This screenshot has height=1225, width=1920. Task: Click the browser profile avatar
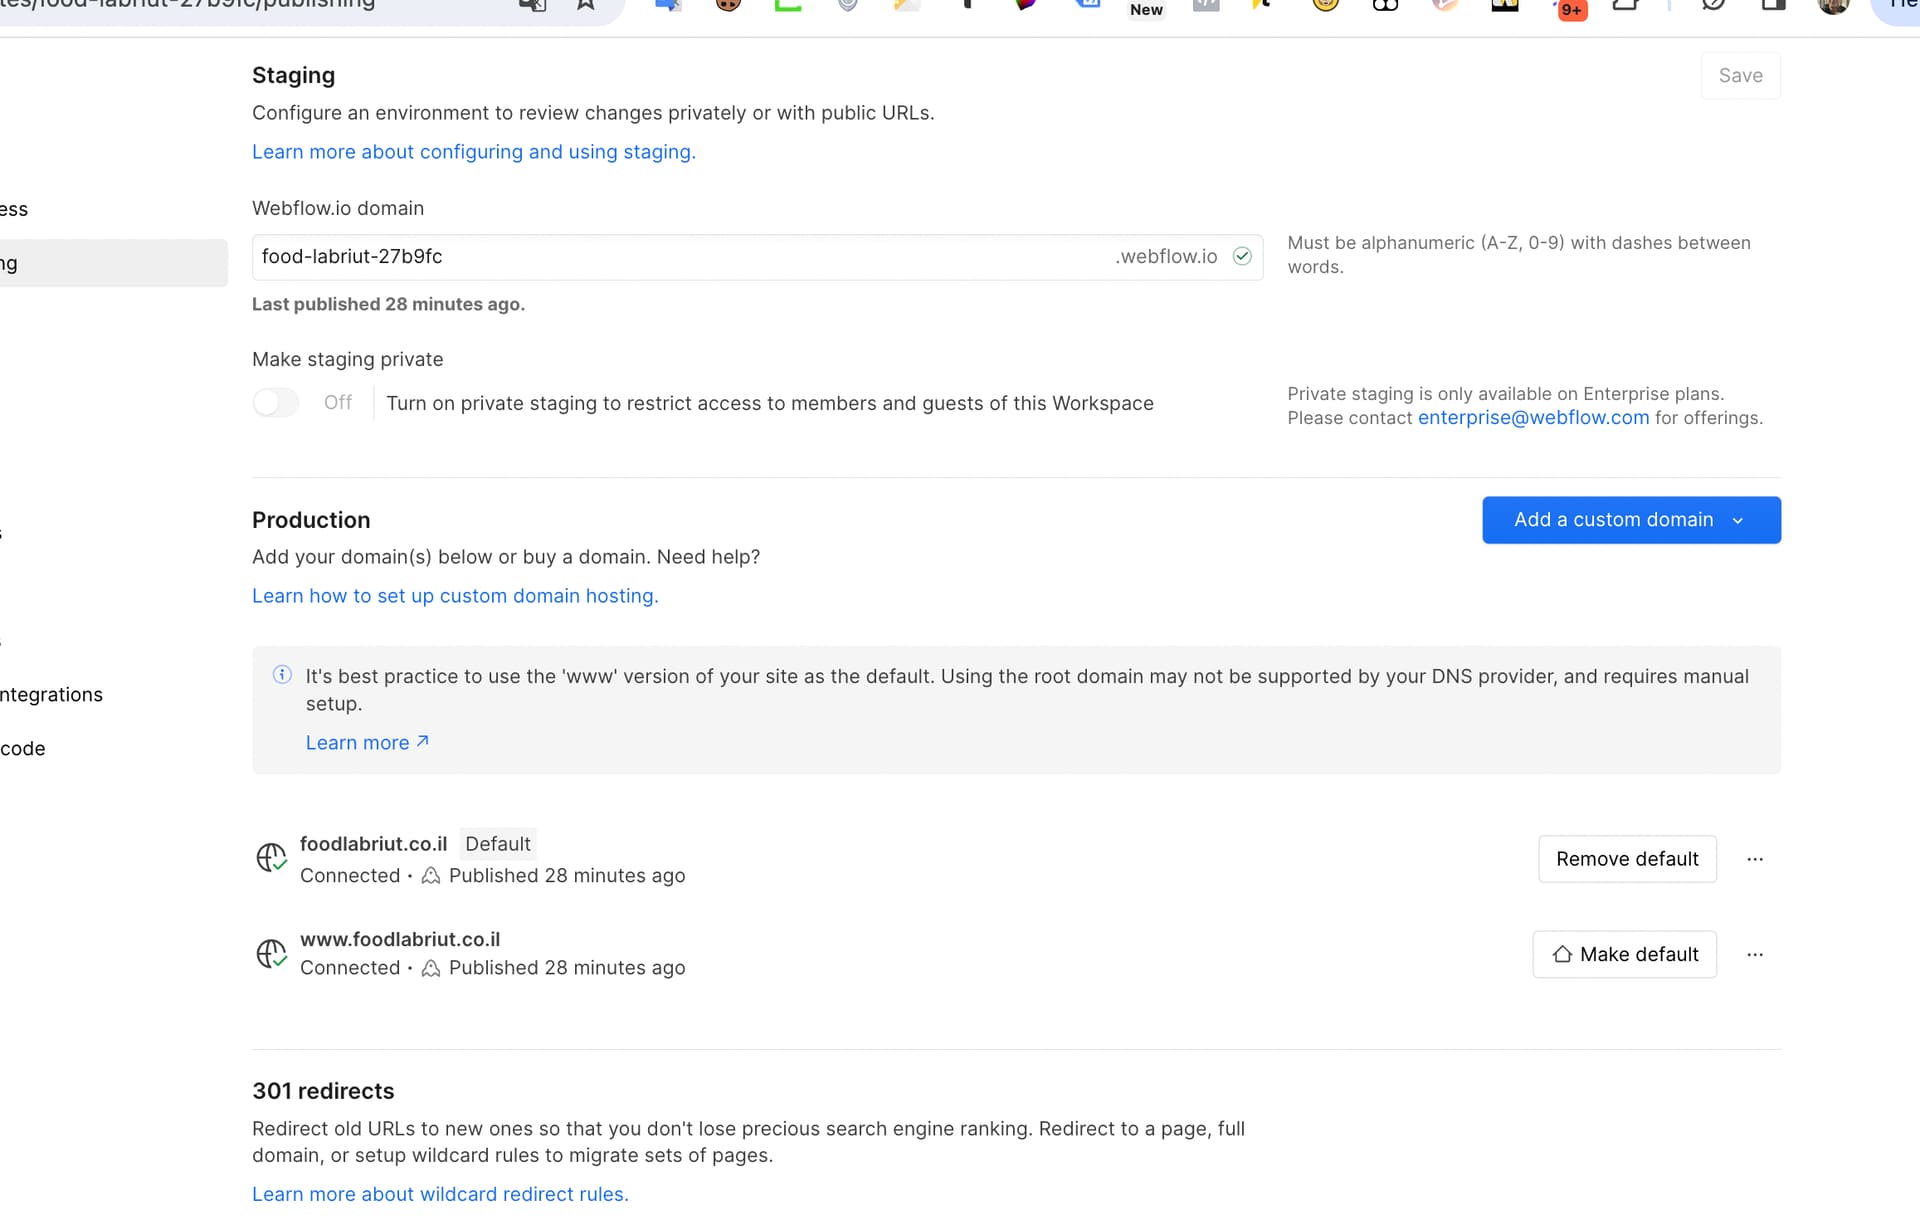[1833, 6]
